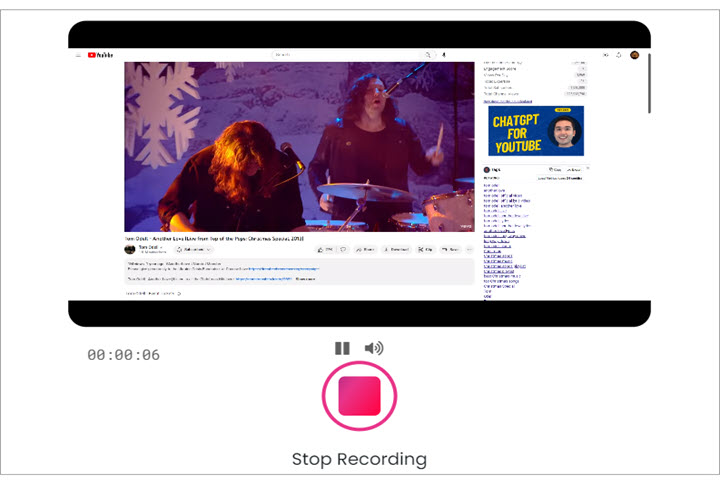Click the Engagement score row
Image resolution: width=720 pixels, height=480 pixels.
[x=535, y=68]
